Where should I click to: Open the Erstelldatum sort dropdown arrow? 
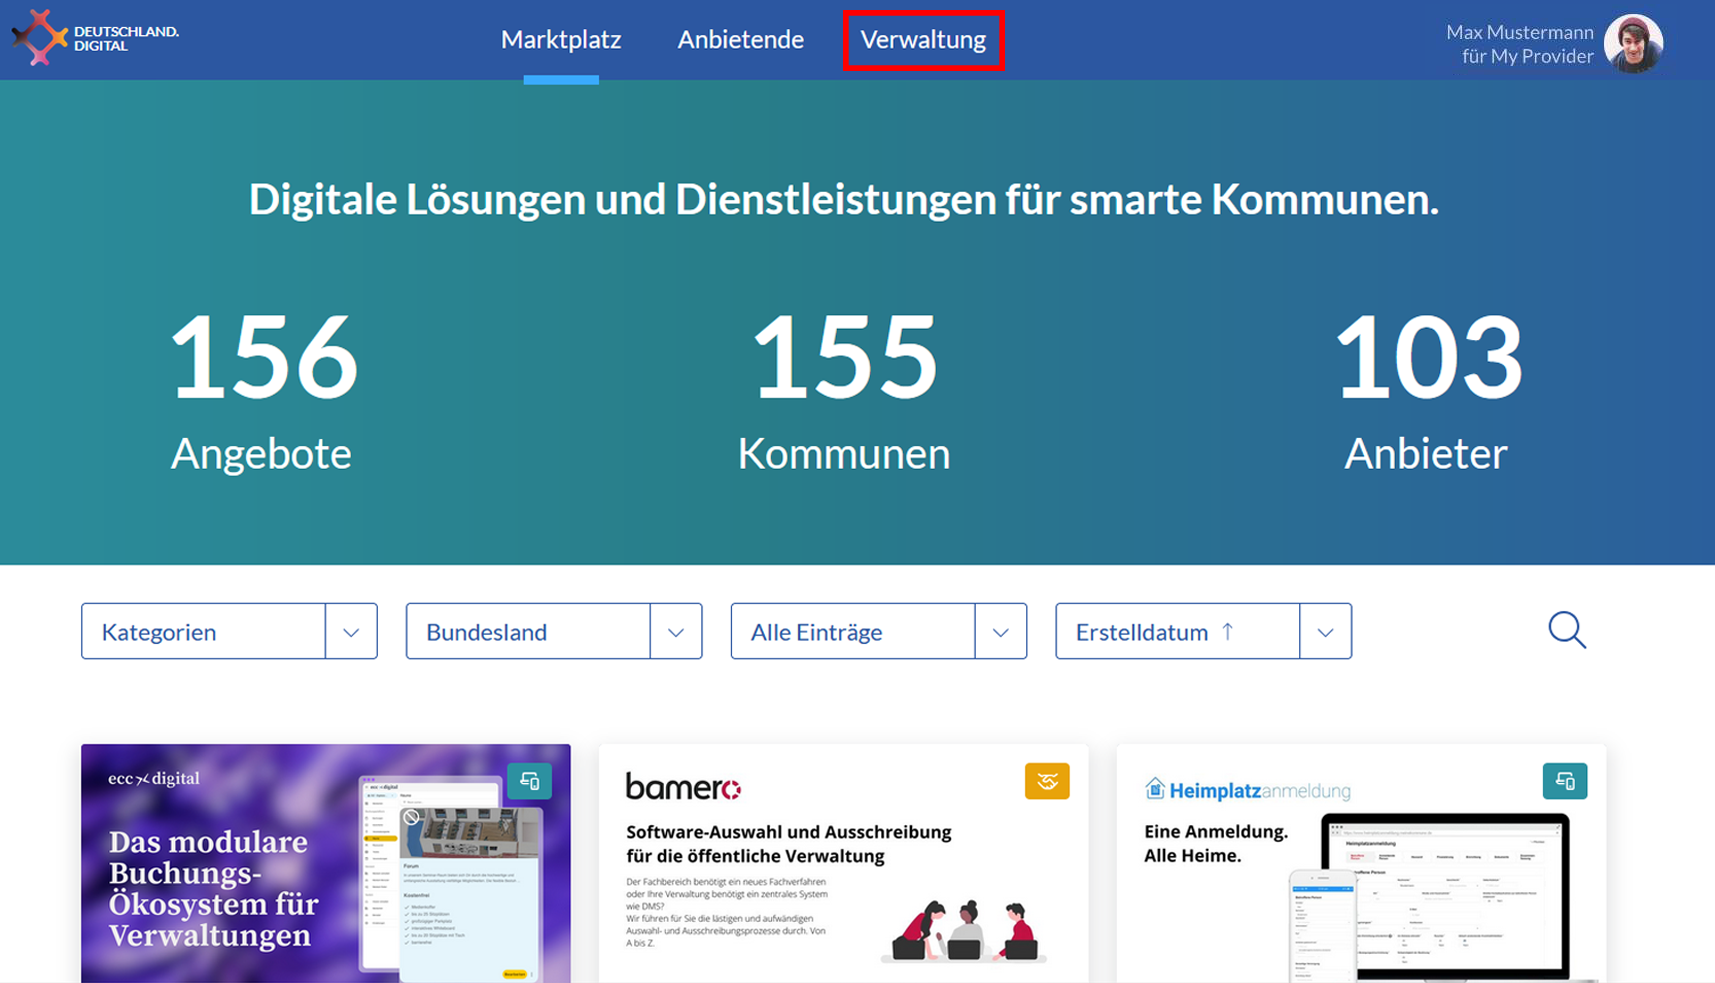(1325, 632)
